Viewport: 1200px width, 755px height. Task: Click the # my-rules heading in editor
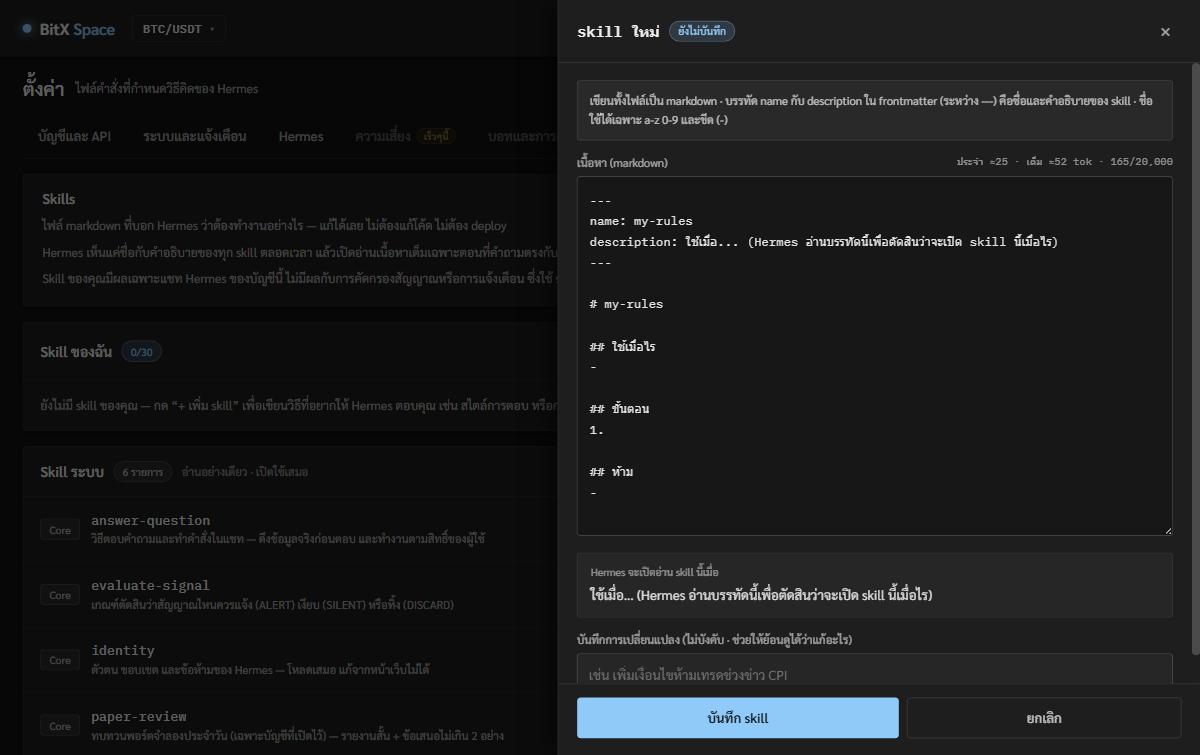pos(626,304)
